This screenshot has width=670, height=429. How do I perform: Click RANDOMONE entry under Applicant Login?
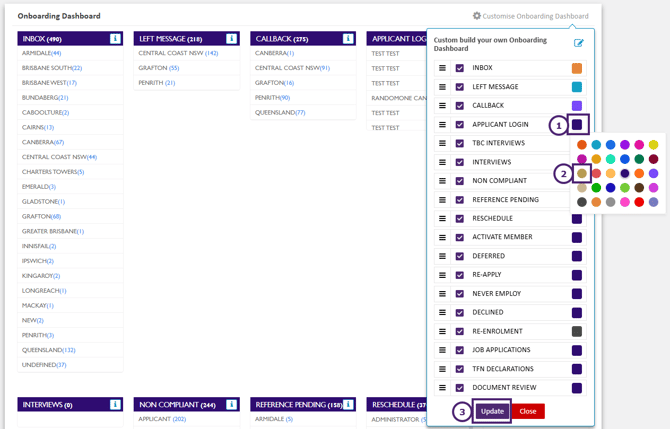[399, 98]
